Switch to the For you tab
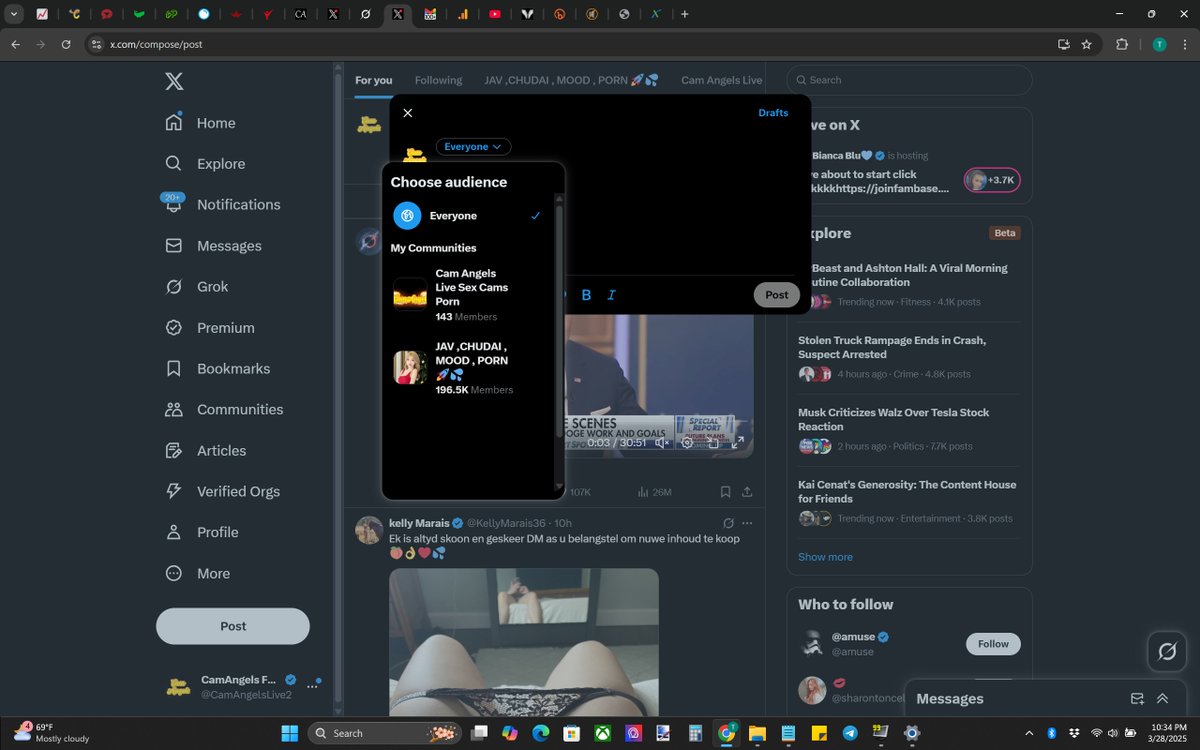Viewport: 1200px width, 750px height. (374, 80)
